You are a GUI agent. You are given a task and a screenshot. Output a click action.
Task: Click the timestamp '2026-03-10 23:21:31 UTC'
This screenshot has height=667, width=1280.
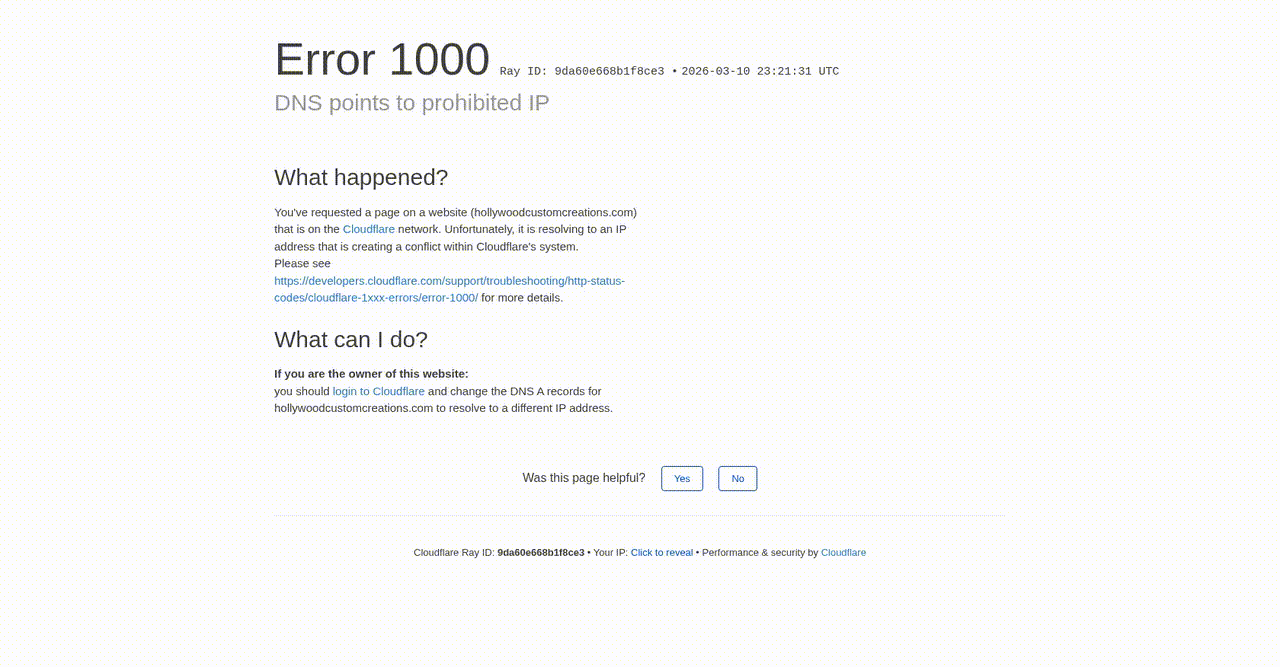[x=760, y=72]
